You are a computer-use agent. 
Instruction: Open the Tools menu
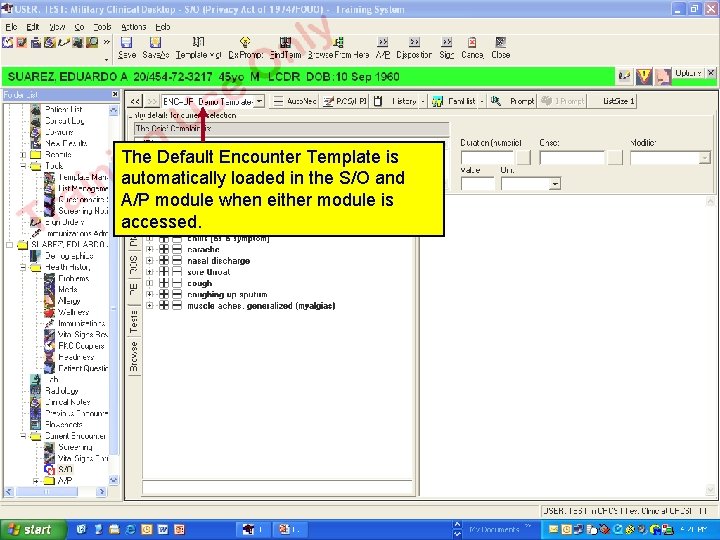pyautogui.click(x=102, y=27)
